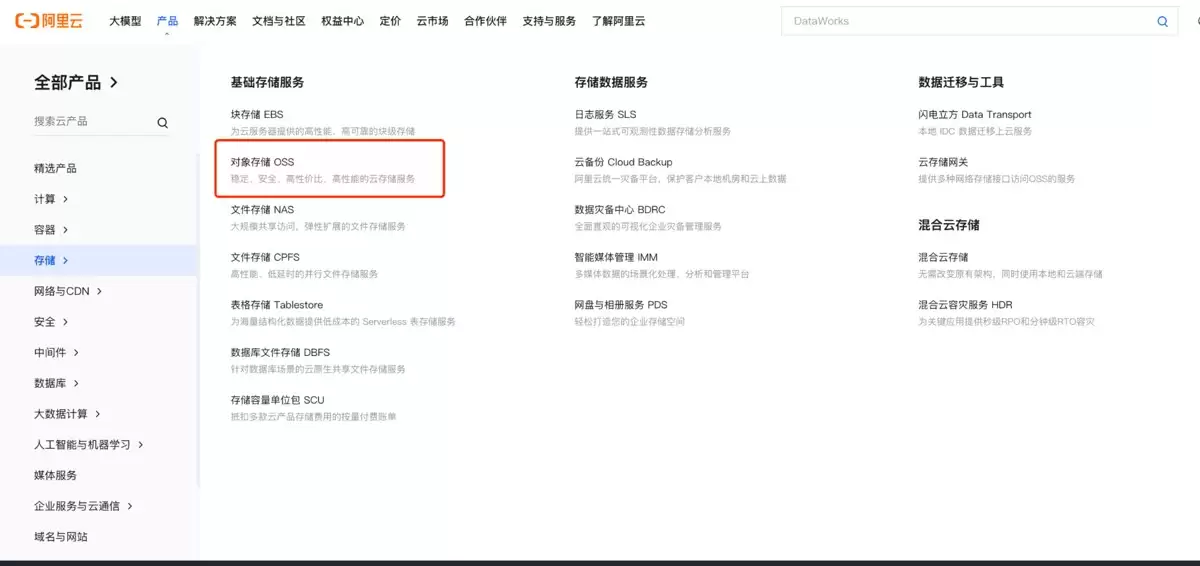Open the 定价 menu
The image size is (1200, 566).
tap(390, 21)
